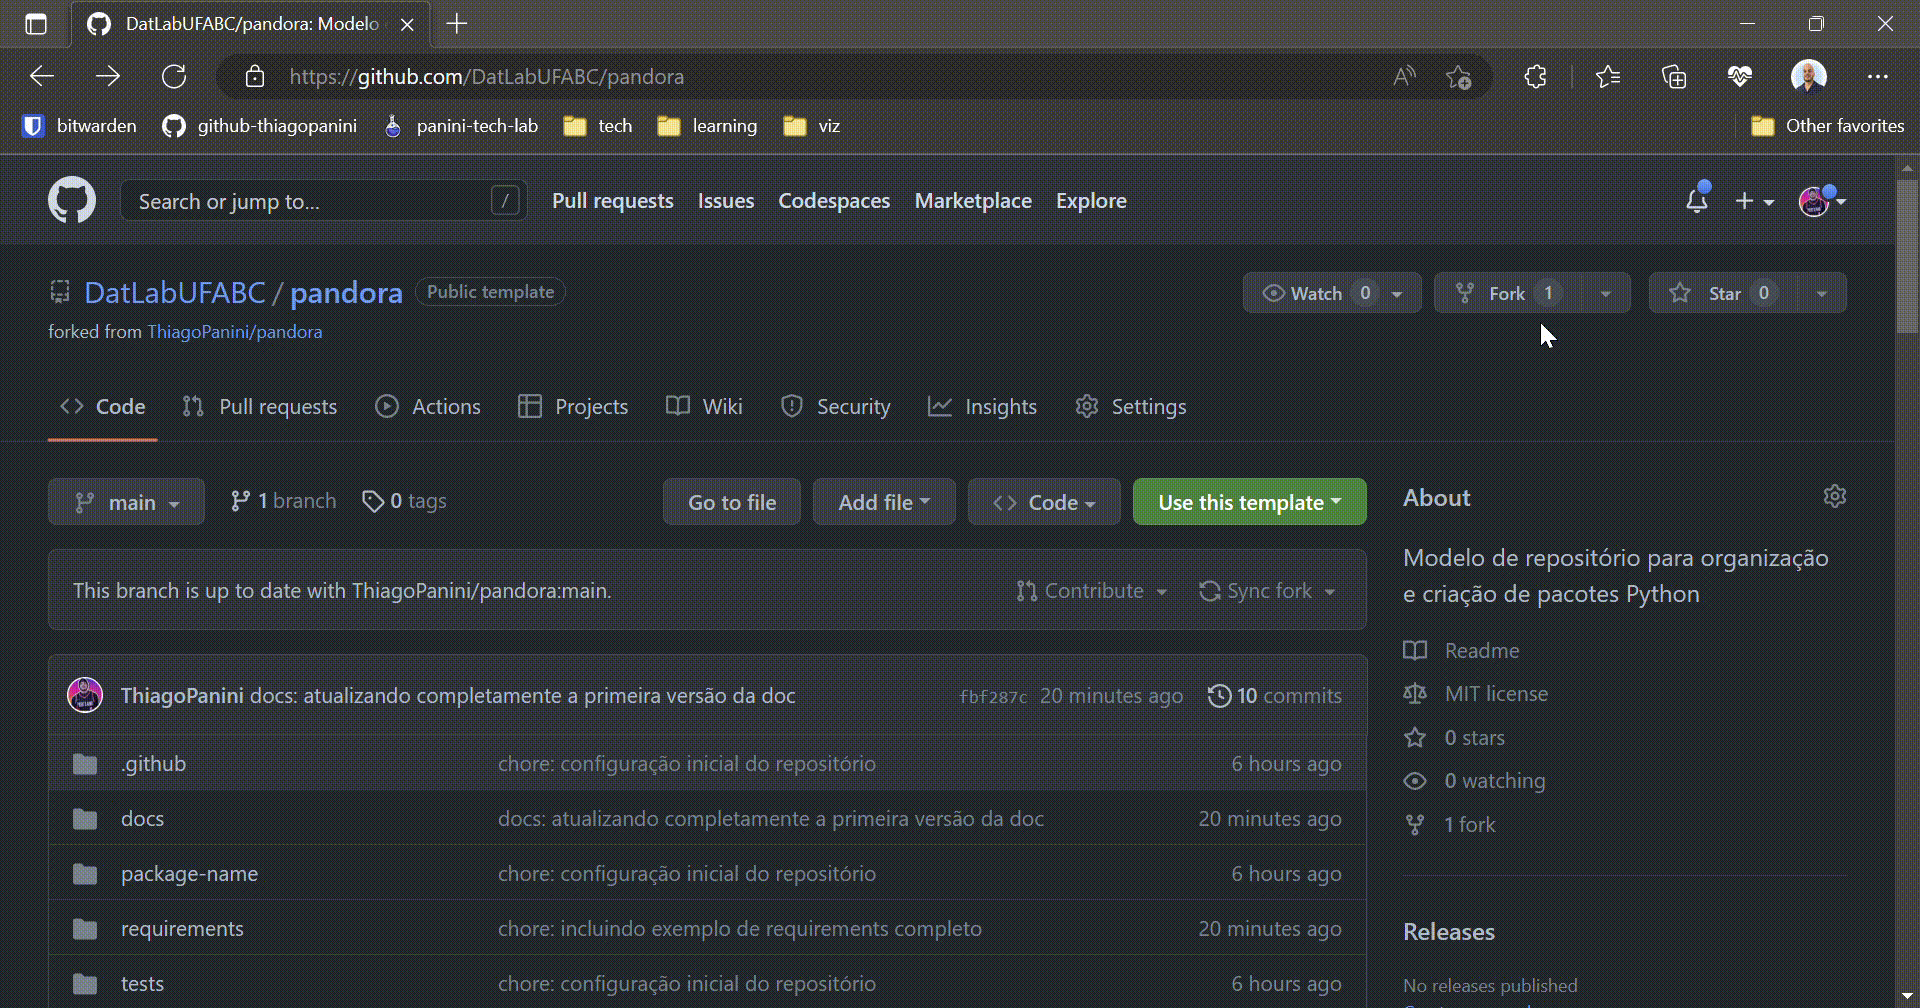
Task: Open the browser collections icon
Action: (x=1674, y=76)
